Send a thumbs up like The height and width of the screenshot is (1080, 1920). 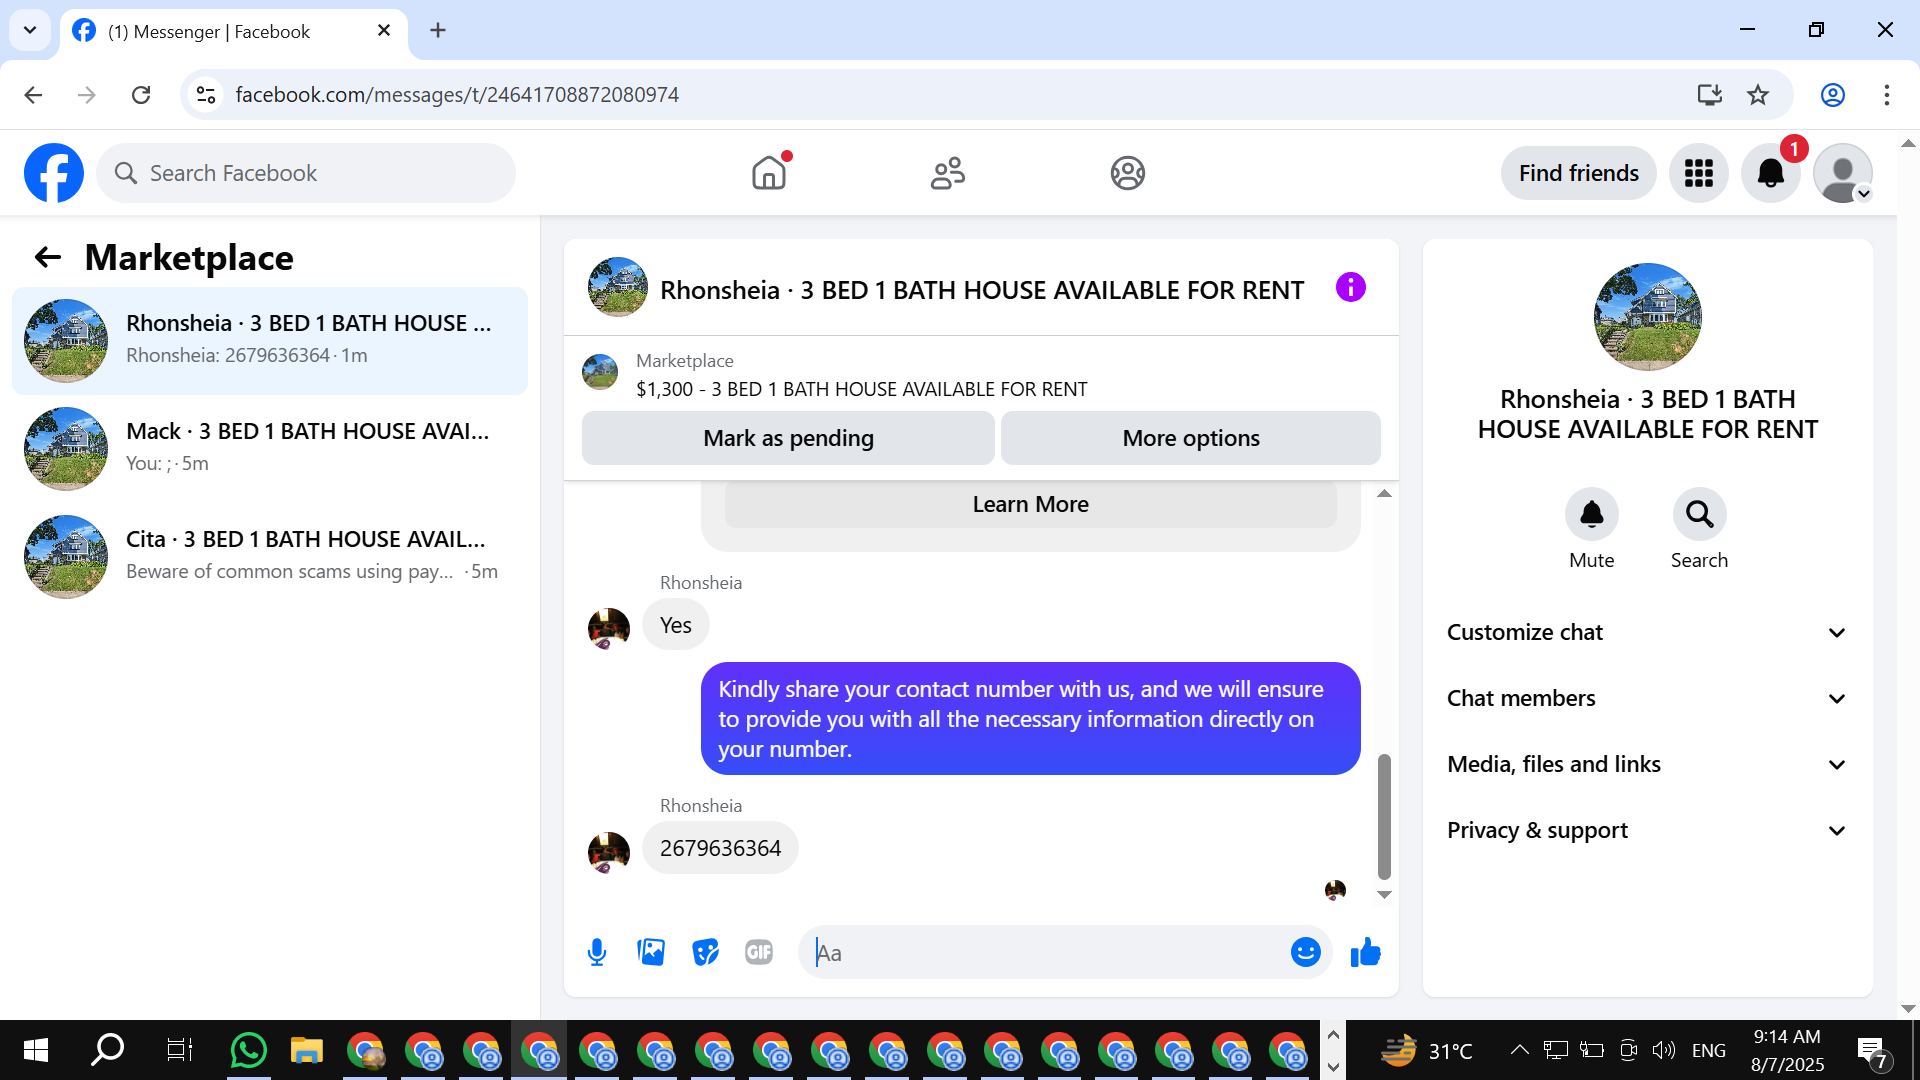coord(1365,952)
